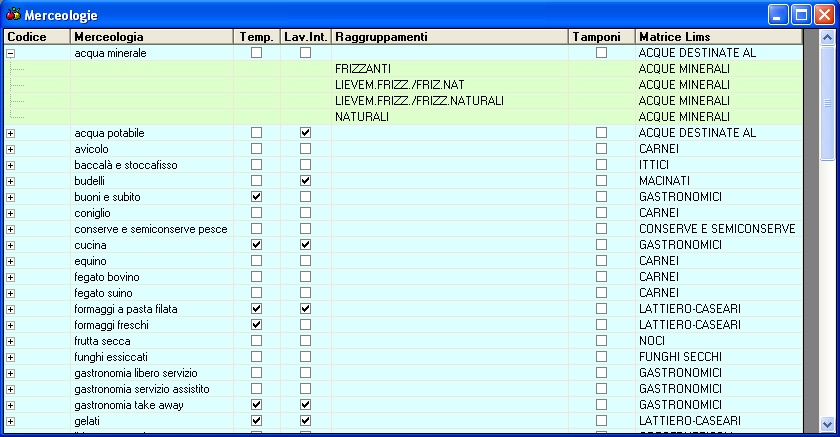Click the Codice column header
Image resolution: width=840 pixels, height=437 pixels.
click(36, 37)
